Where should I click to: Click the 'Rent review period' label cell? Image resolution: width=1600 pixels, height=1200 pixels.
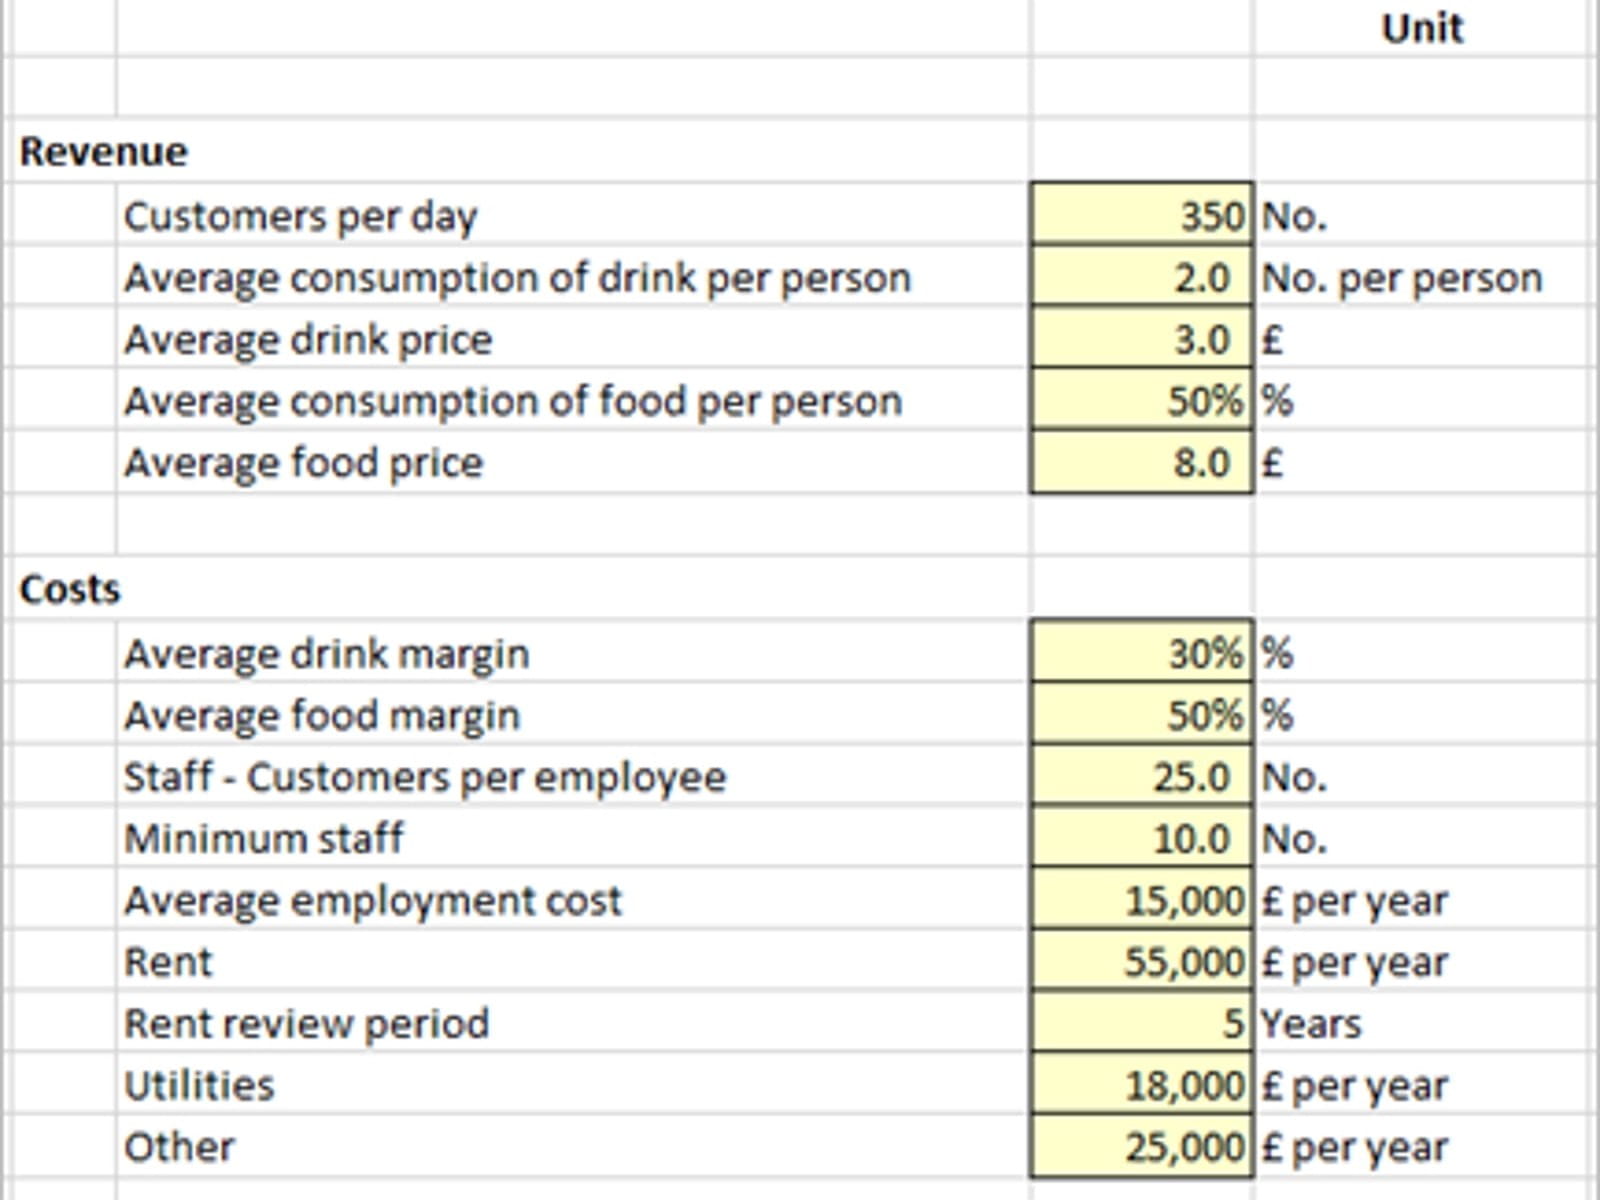[x=307, y=1023]
